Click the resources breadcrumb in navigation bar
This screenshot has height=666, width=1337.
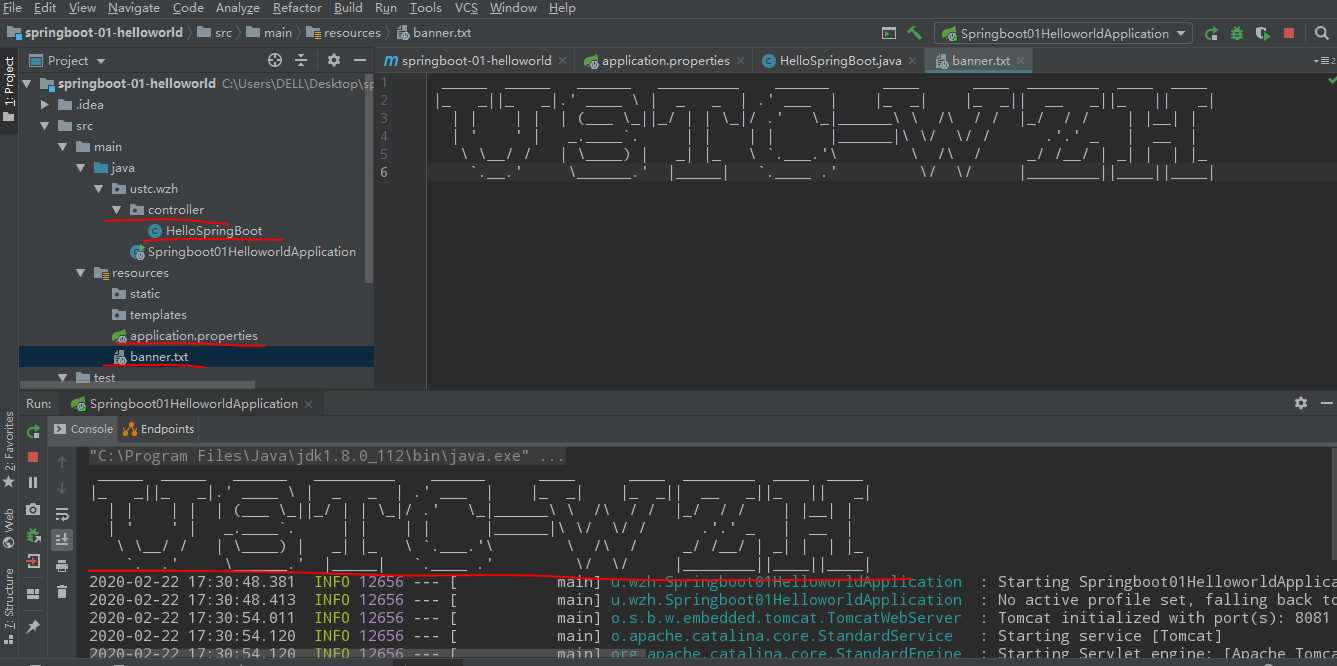point(343,33)
